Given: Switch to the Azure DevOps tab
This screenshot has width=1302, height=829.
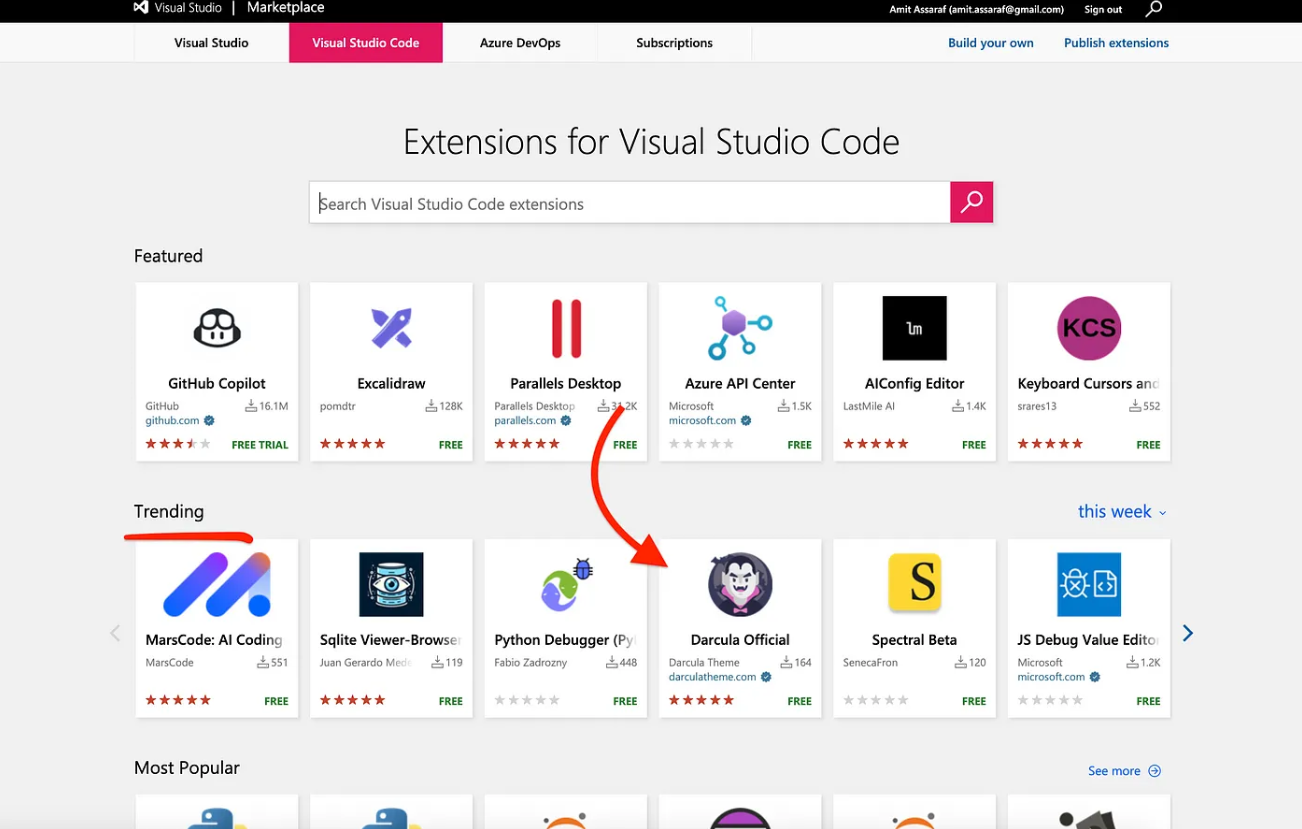Looking at the screenshot, I should pyautogui.click(x=520, y=43).
